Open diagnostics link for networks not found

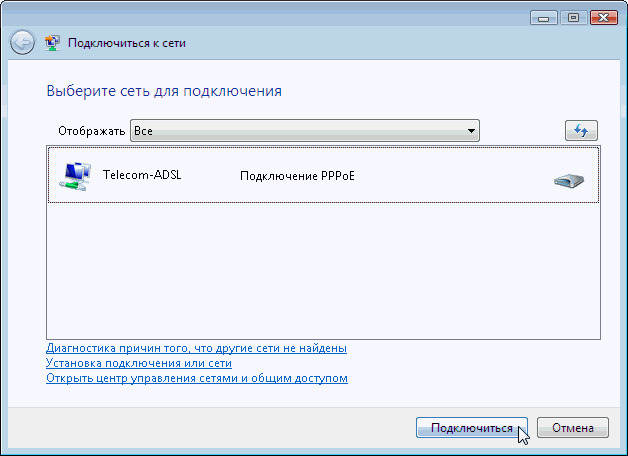[196, 348]
